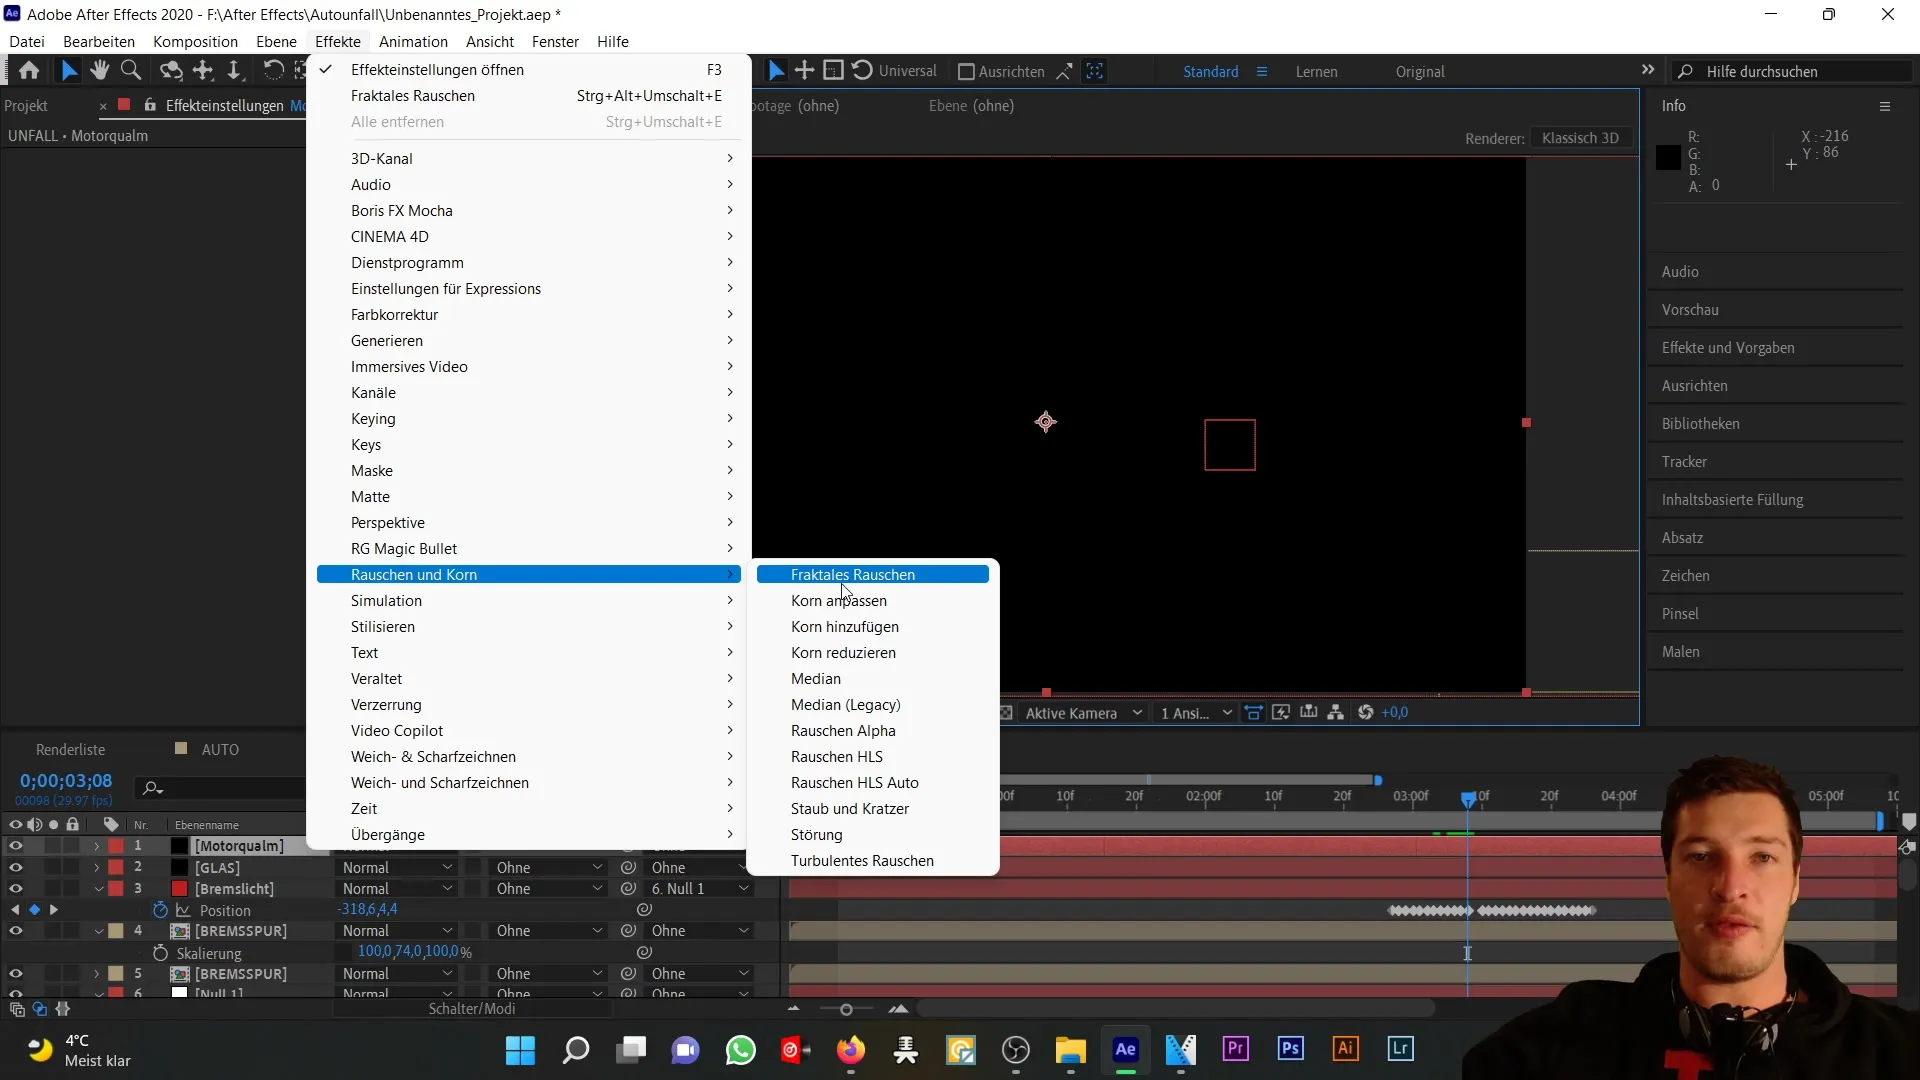Switch to Standard workspace tab

click(x=1211, y=71)
